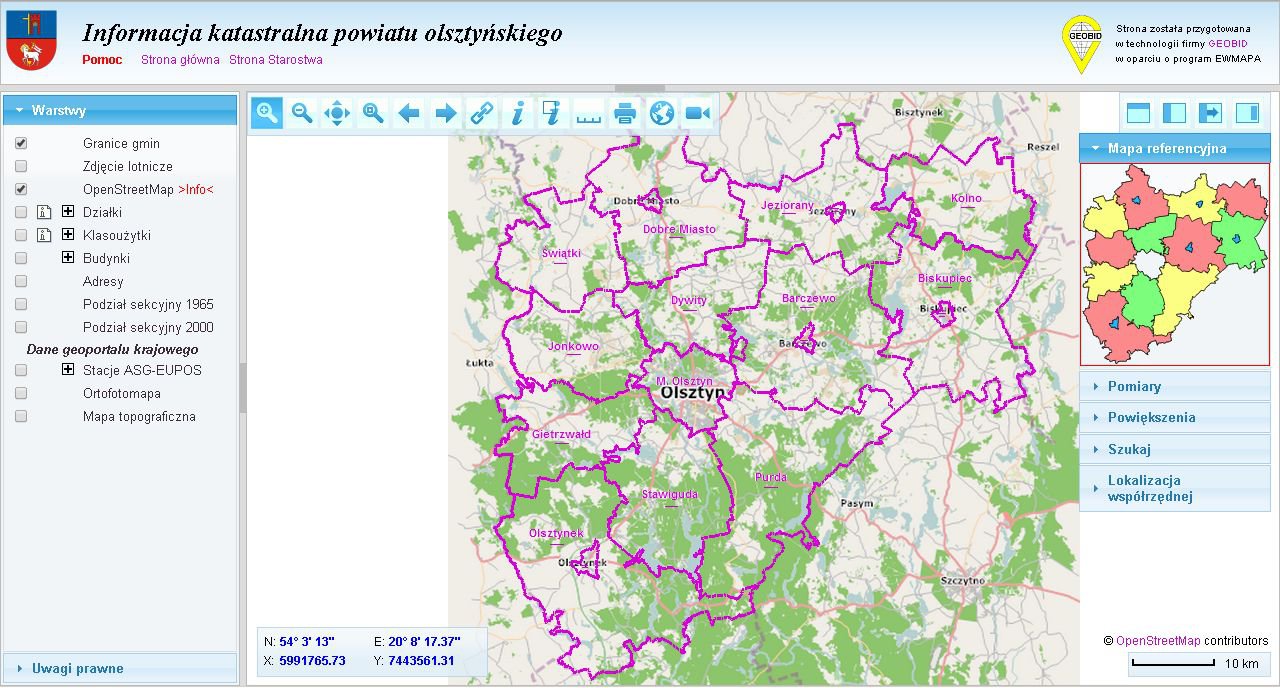Expand the Działki tree node
Viewport: 1280px width, 688px height.
coord(68,212)
